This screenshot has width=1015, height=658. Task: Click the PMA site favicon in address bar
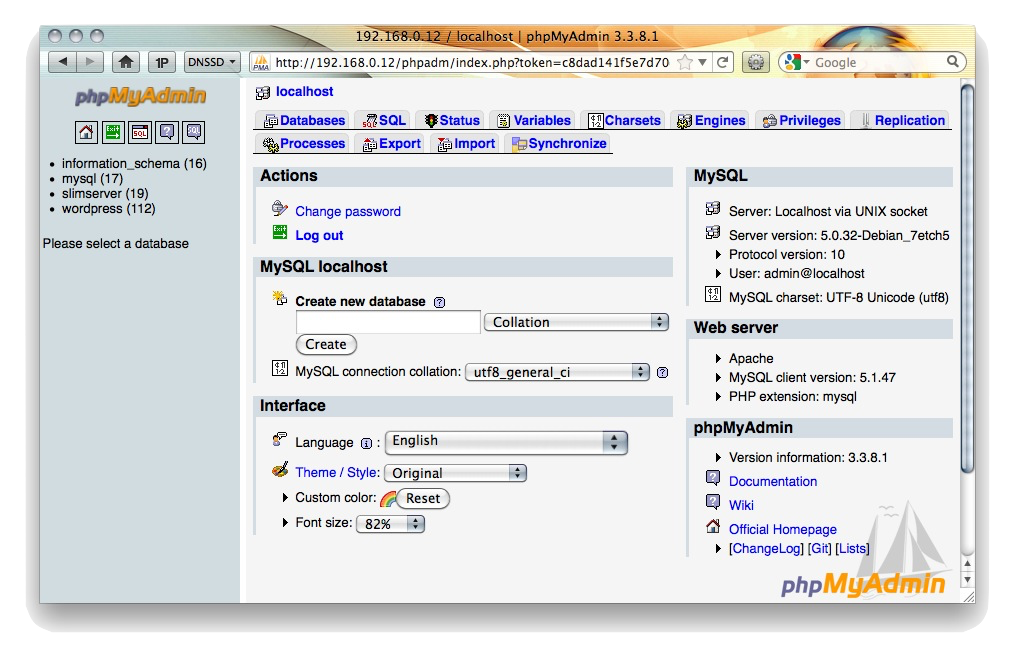(261, 62)
